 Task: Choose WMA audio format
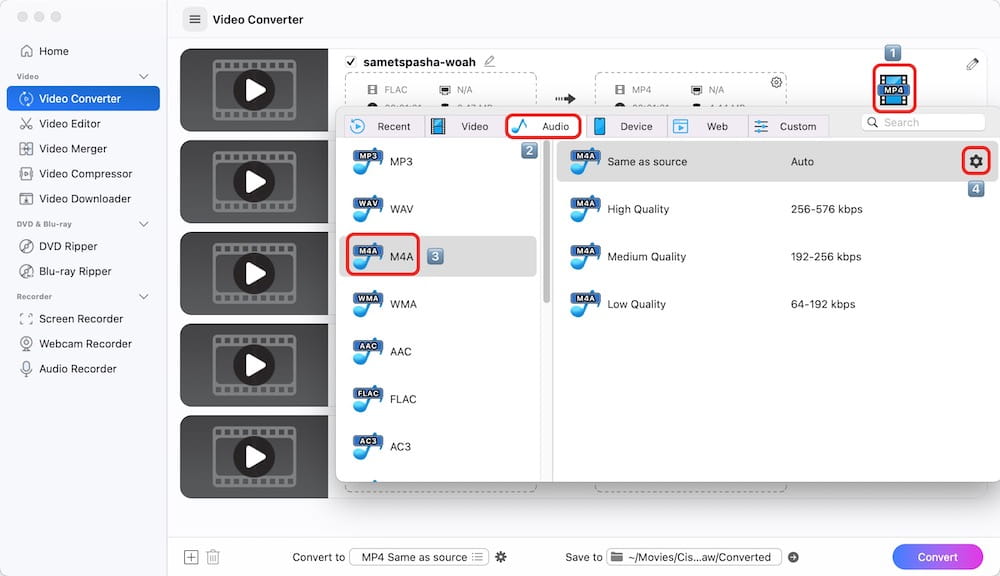[x=438, y=304]
